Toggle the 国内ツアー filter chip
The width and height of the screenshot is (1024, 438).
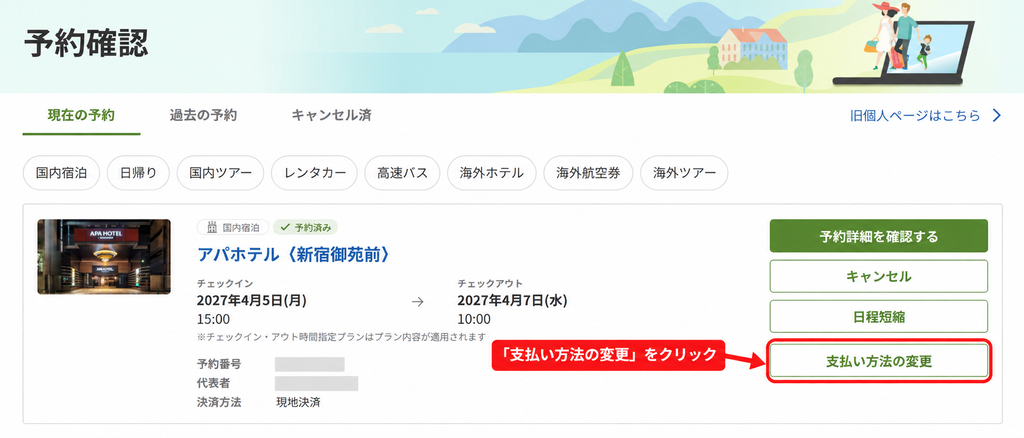pyautogui.click(x=220, y=173)
